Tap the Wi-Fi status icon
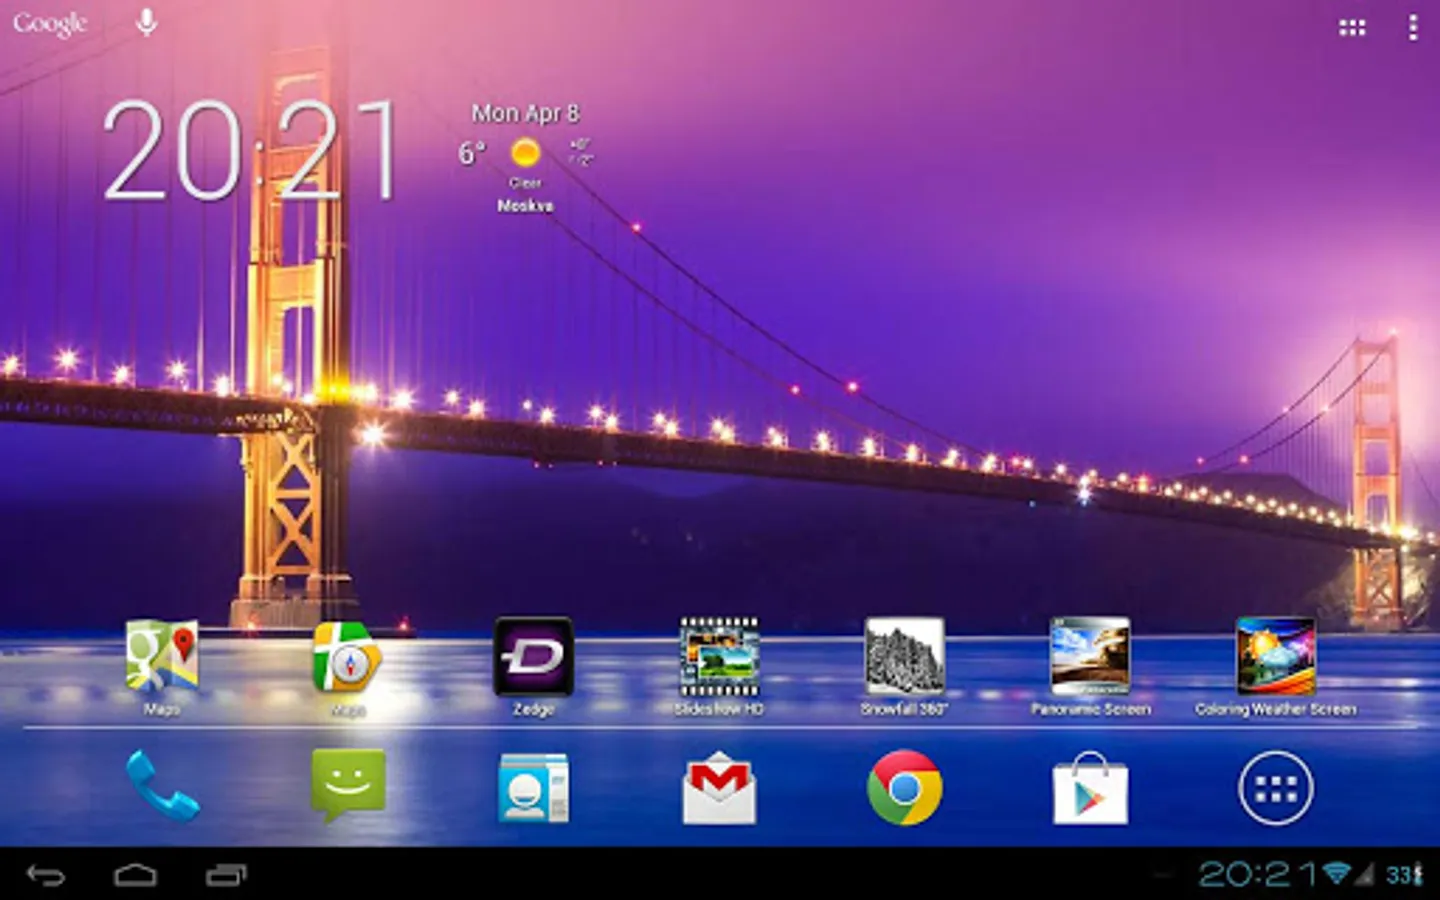 point(1336,874)
